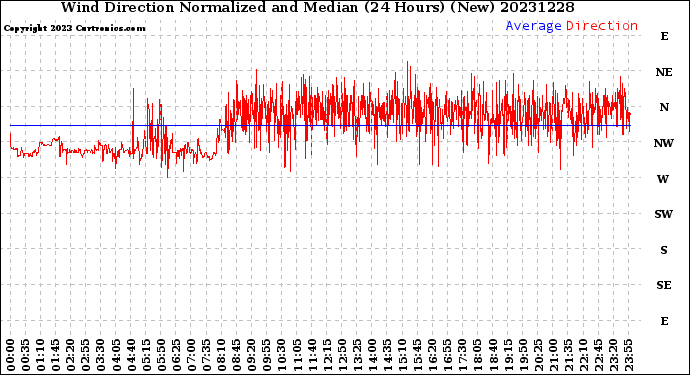Click the 'NE' axis label
The image size is (690, 375).
point(664,72)
